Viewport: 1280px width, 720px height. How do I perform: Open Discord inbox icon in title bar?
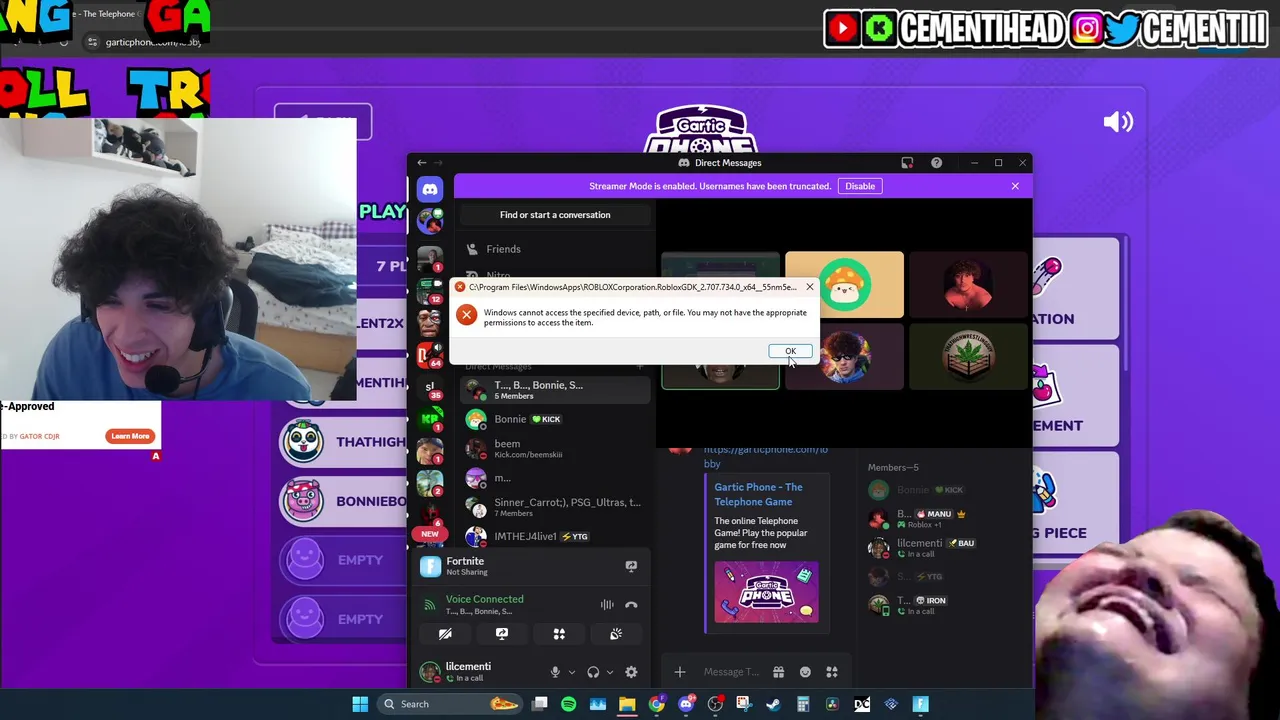point(907,163)
